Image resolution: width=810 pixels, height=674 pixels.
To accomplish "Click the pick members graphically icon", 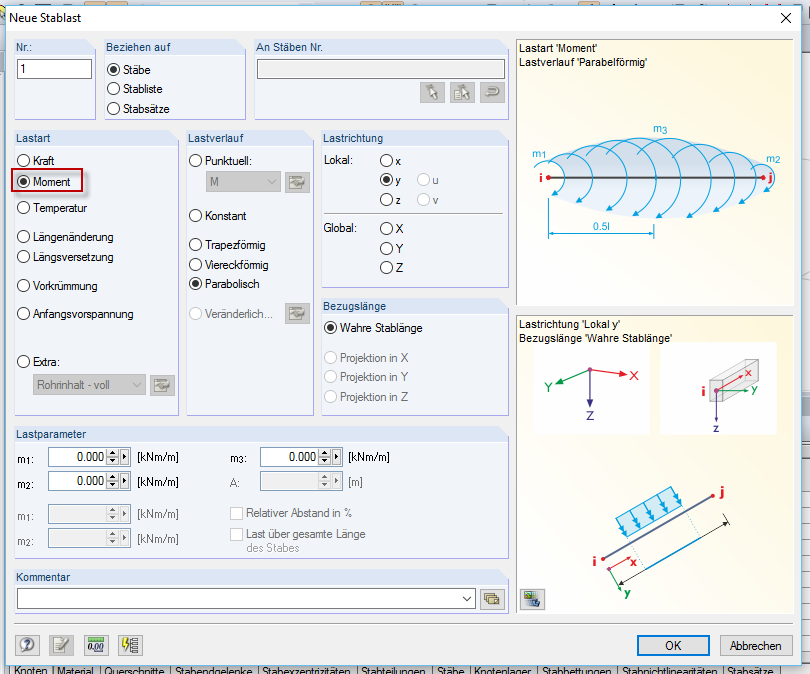I will pyautogui.click(x=432, y=92).
